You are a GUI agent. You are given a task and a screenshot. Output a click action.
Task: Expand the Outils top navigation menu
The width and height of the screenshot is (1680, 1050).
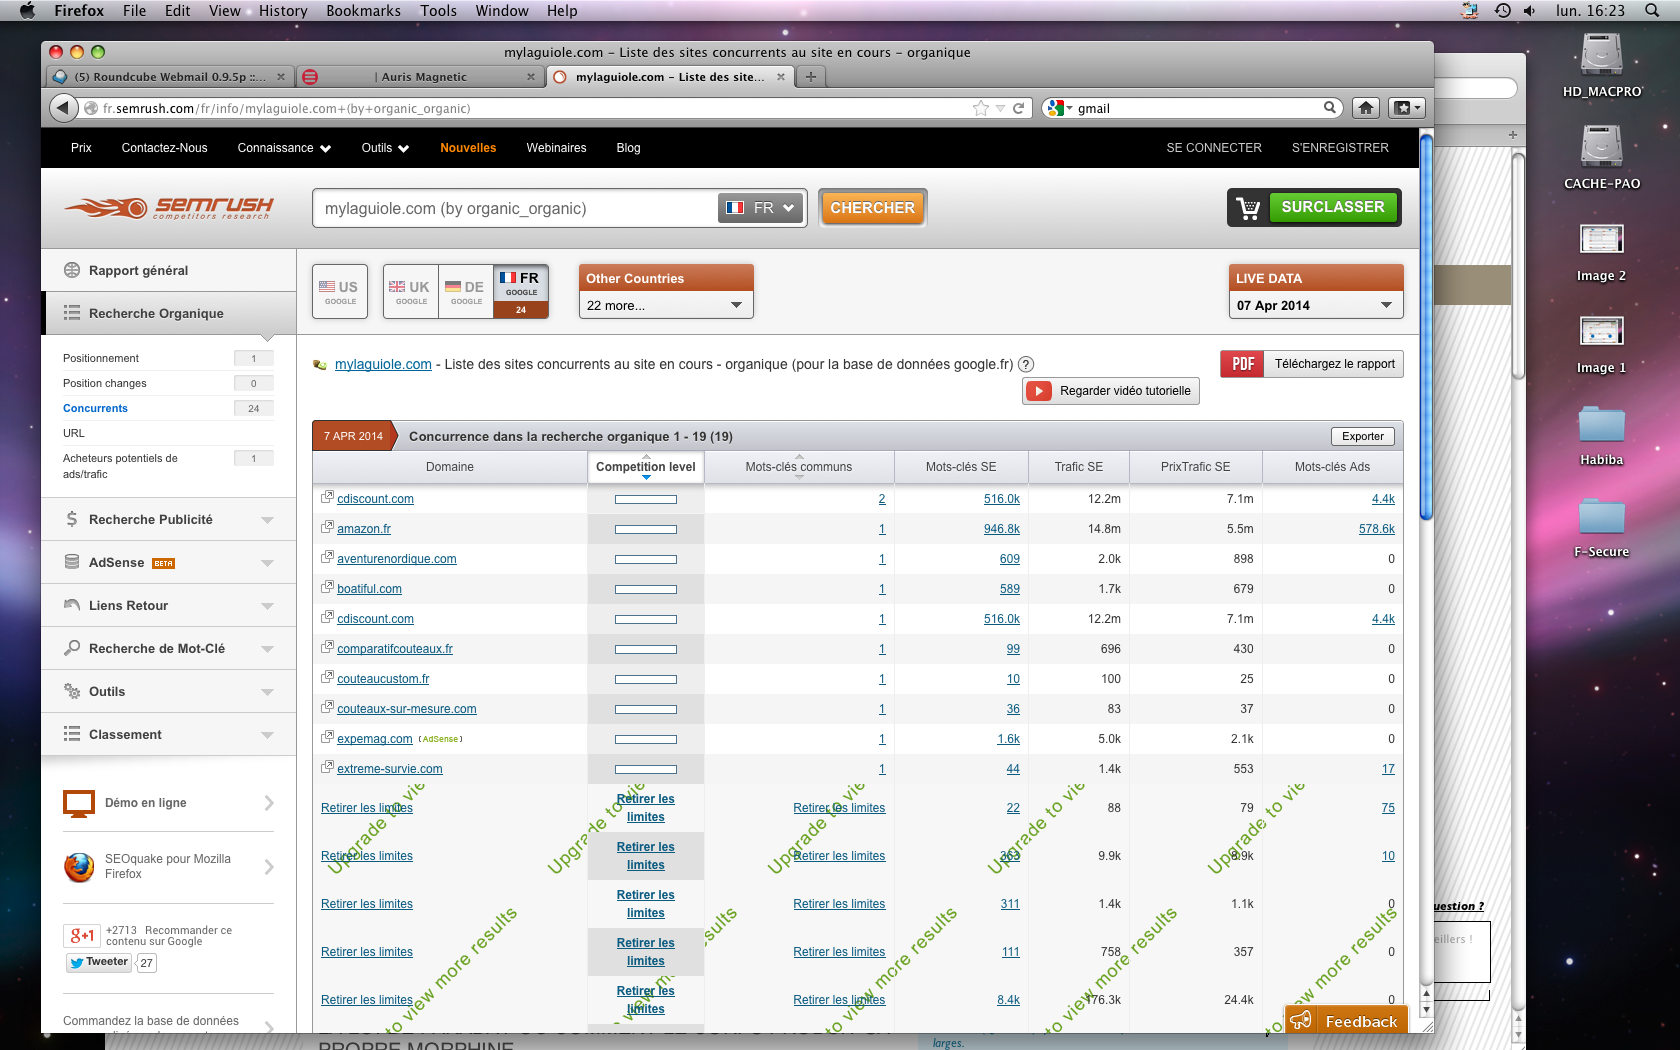(x=385, y=148)
